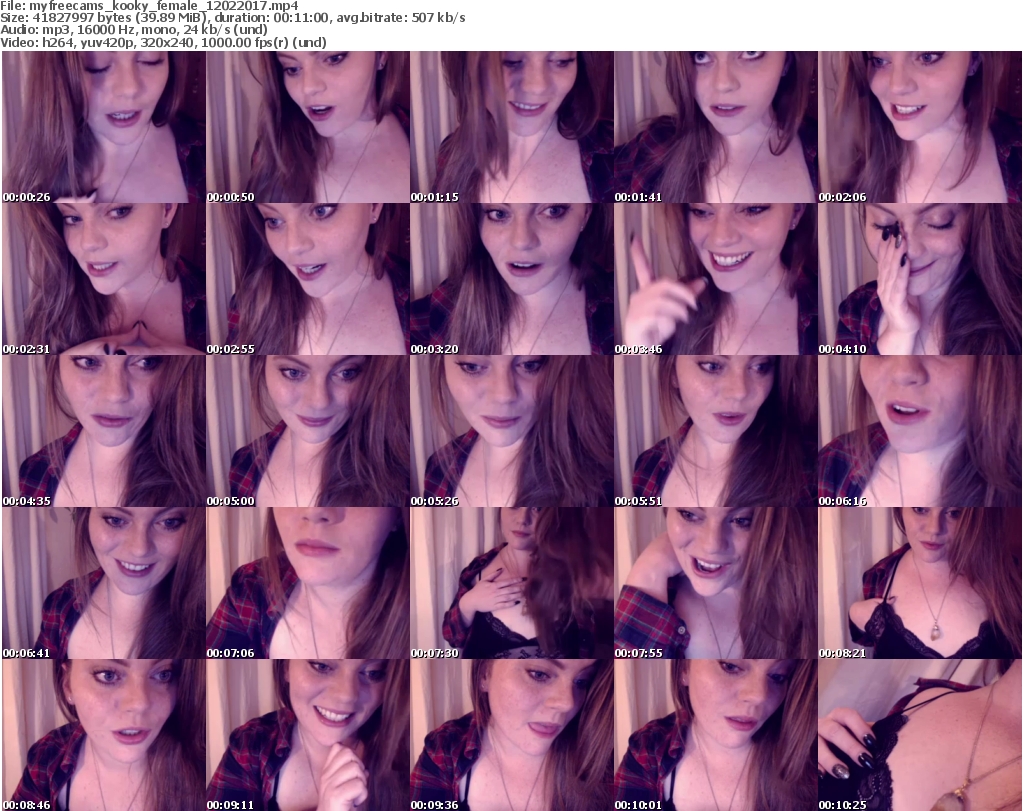Screen dimensions: 1024x811
Task: Select the thumbnail frame timestamped 00:02:31
Action: 104,279
